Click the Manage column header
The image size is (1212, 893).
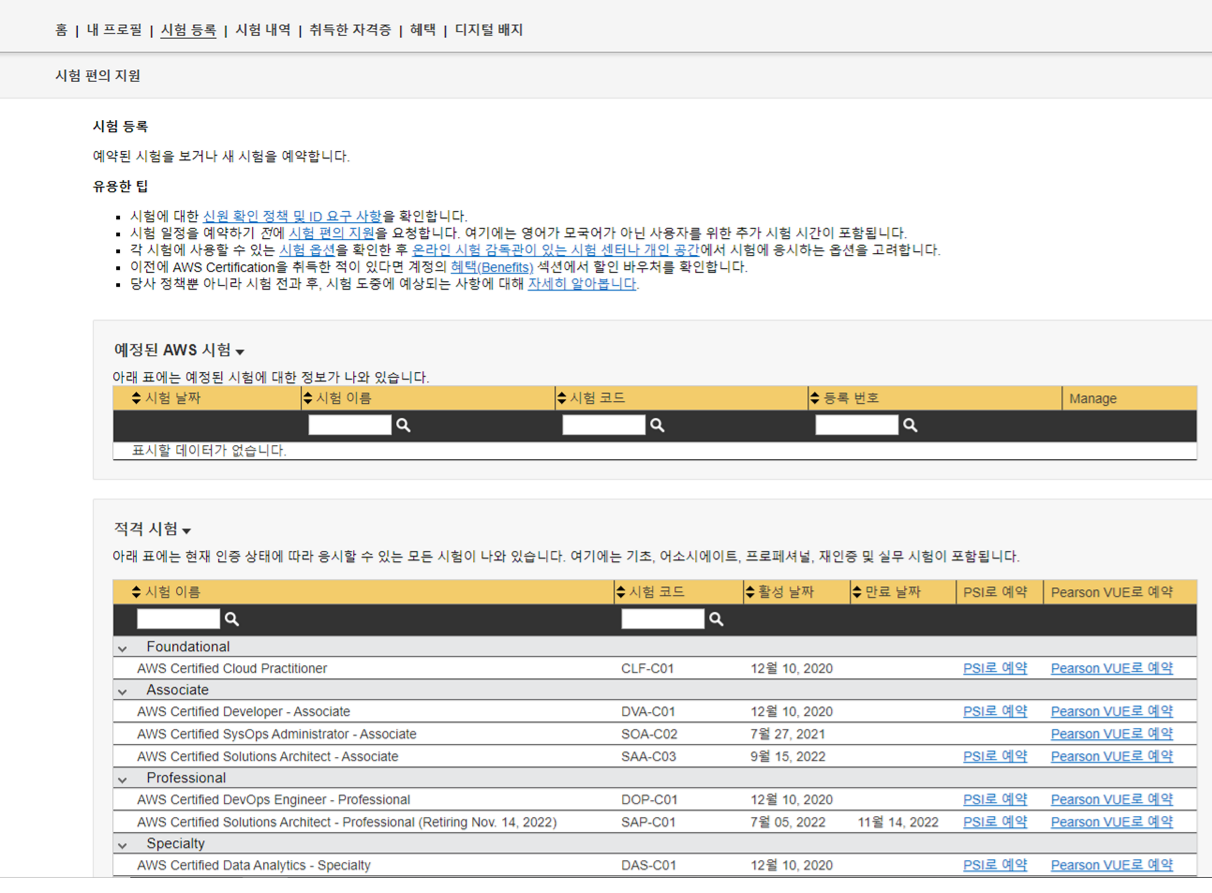click(x=1093, y=398)
